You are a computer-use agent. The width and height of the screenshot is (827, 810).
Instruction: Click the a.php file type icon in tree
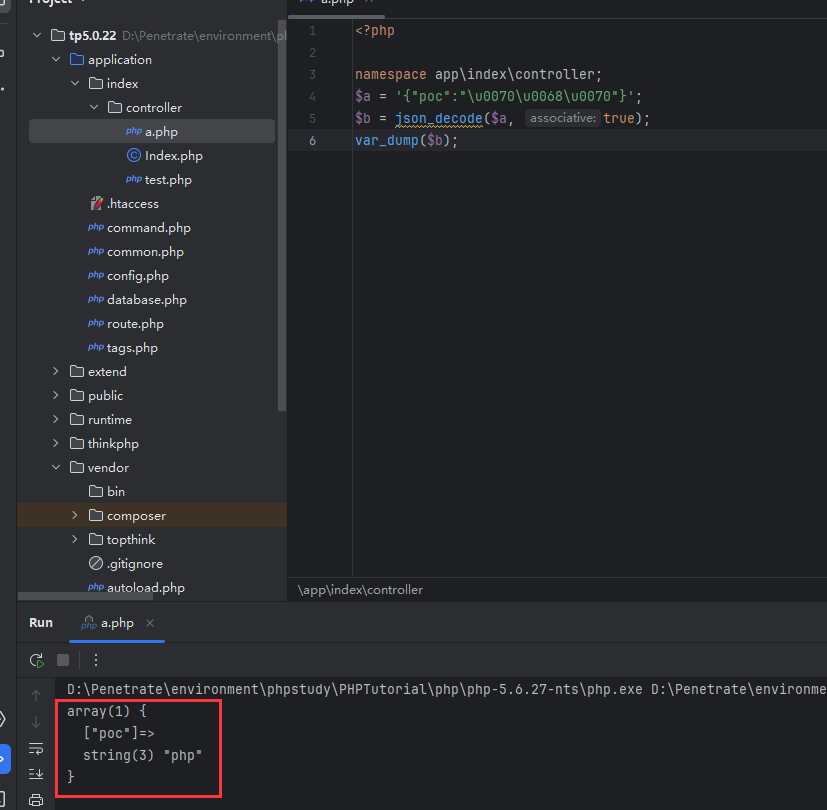pyautogui.click(x=134, y=131)
